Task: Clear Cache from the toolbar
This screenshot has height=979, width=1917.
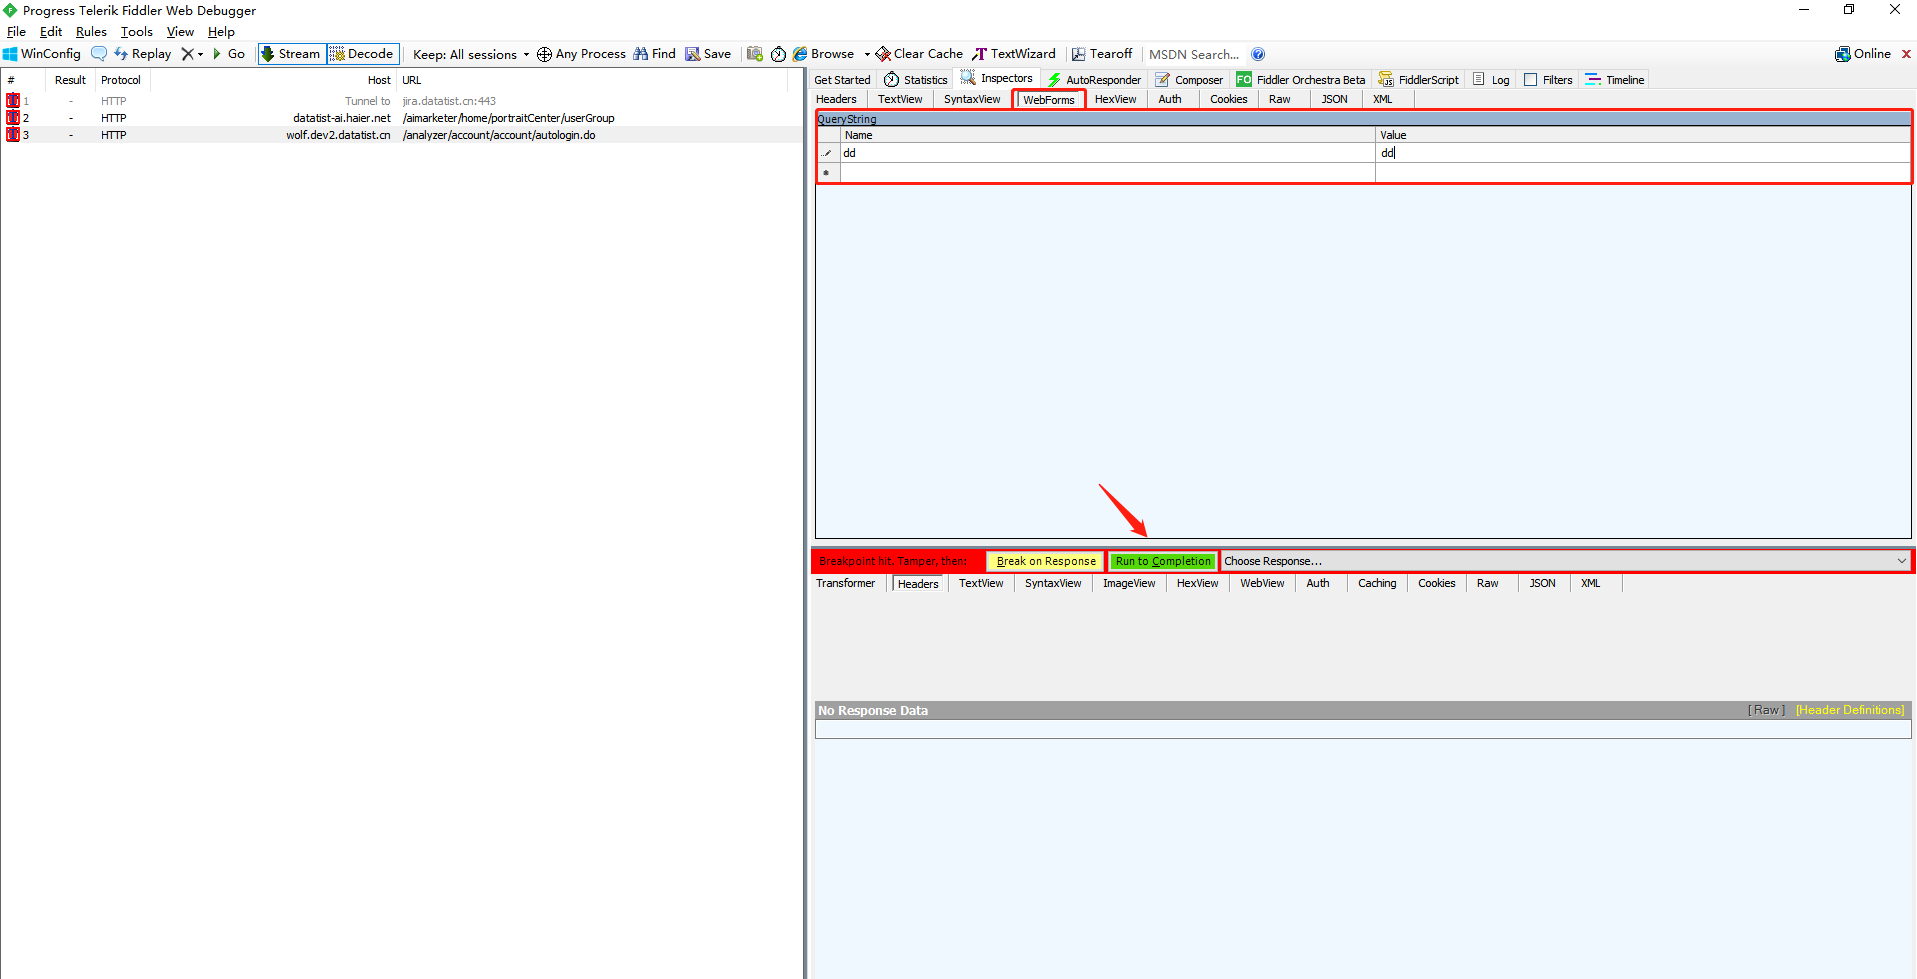Action: tap(919, 54)
